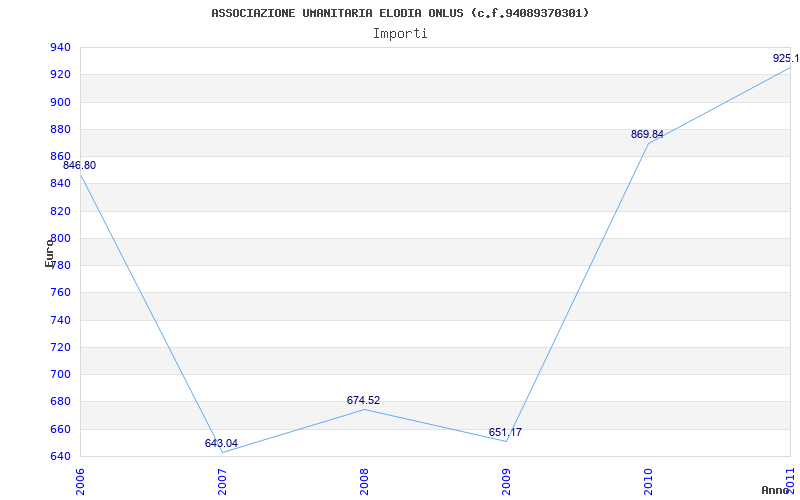Click the 2006 x-axis year label
The height and width of the screenshot is (500, 800).
click(80, 482)
